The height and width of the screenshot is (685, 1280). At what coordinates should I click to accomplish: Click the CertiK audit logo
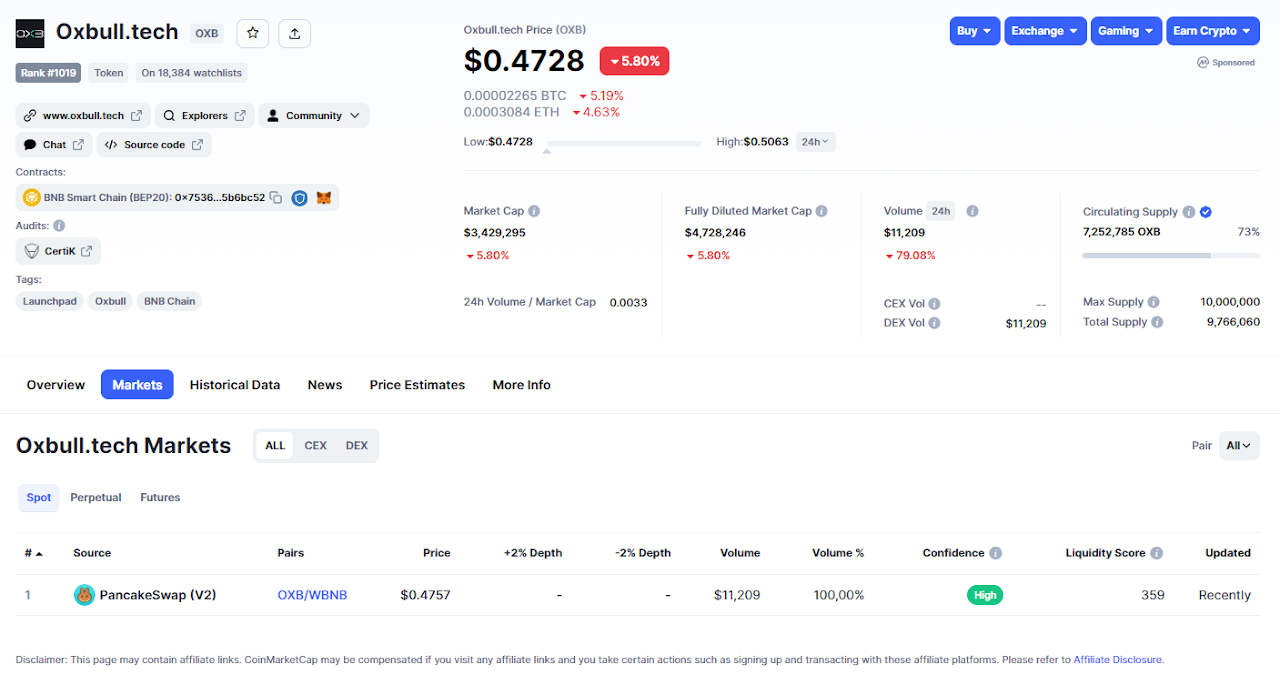31,251
